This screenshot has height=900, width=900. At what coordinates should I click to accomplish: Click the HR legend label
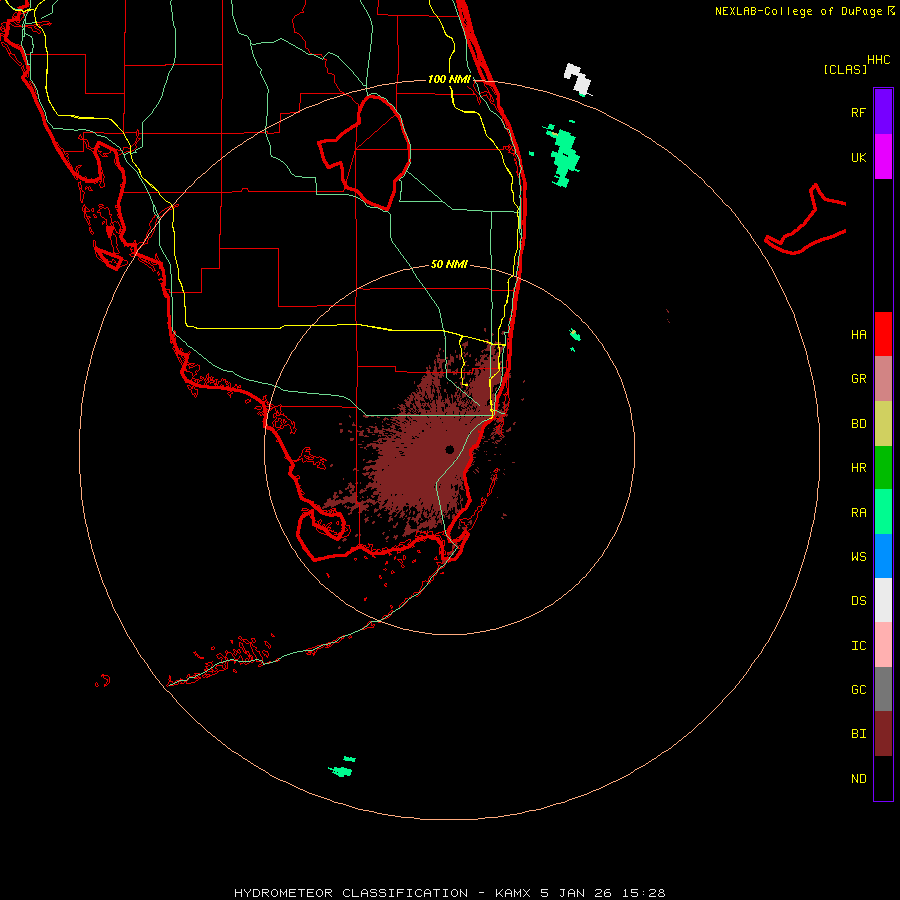pos(858,468)
